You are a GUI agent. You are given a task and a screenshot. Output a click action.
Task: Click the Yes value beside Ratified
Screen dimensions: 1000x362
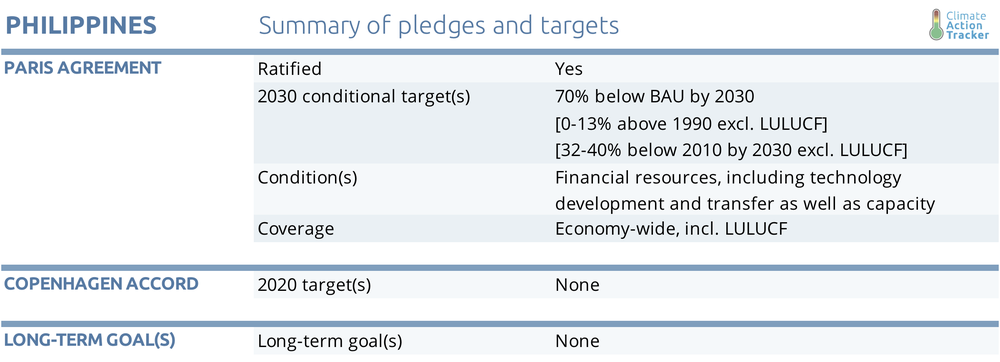569,69
